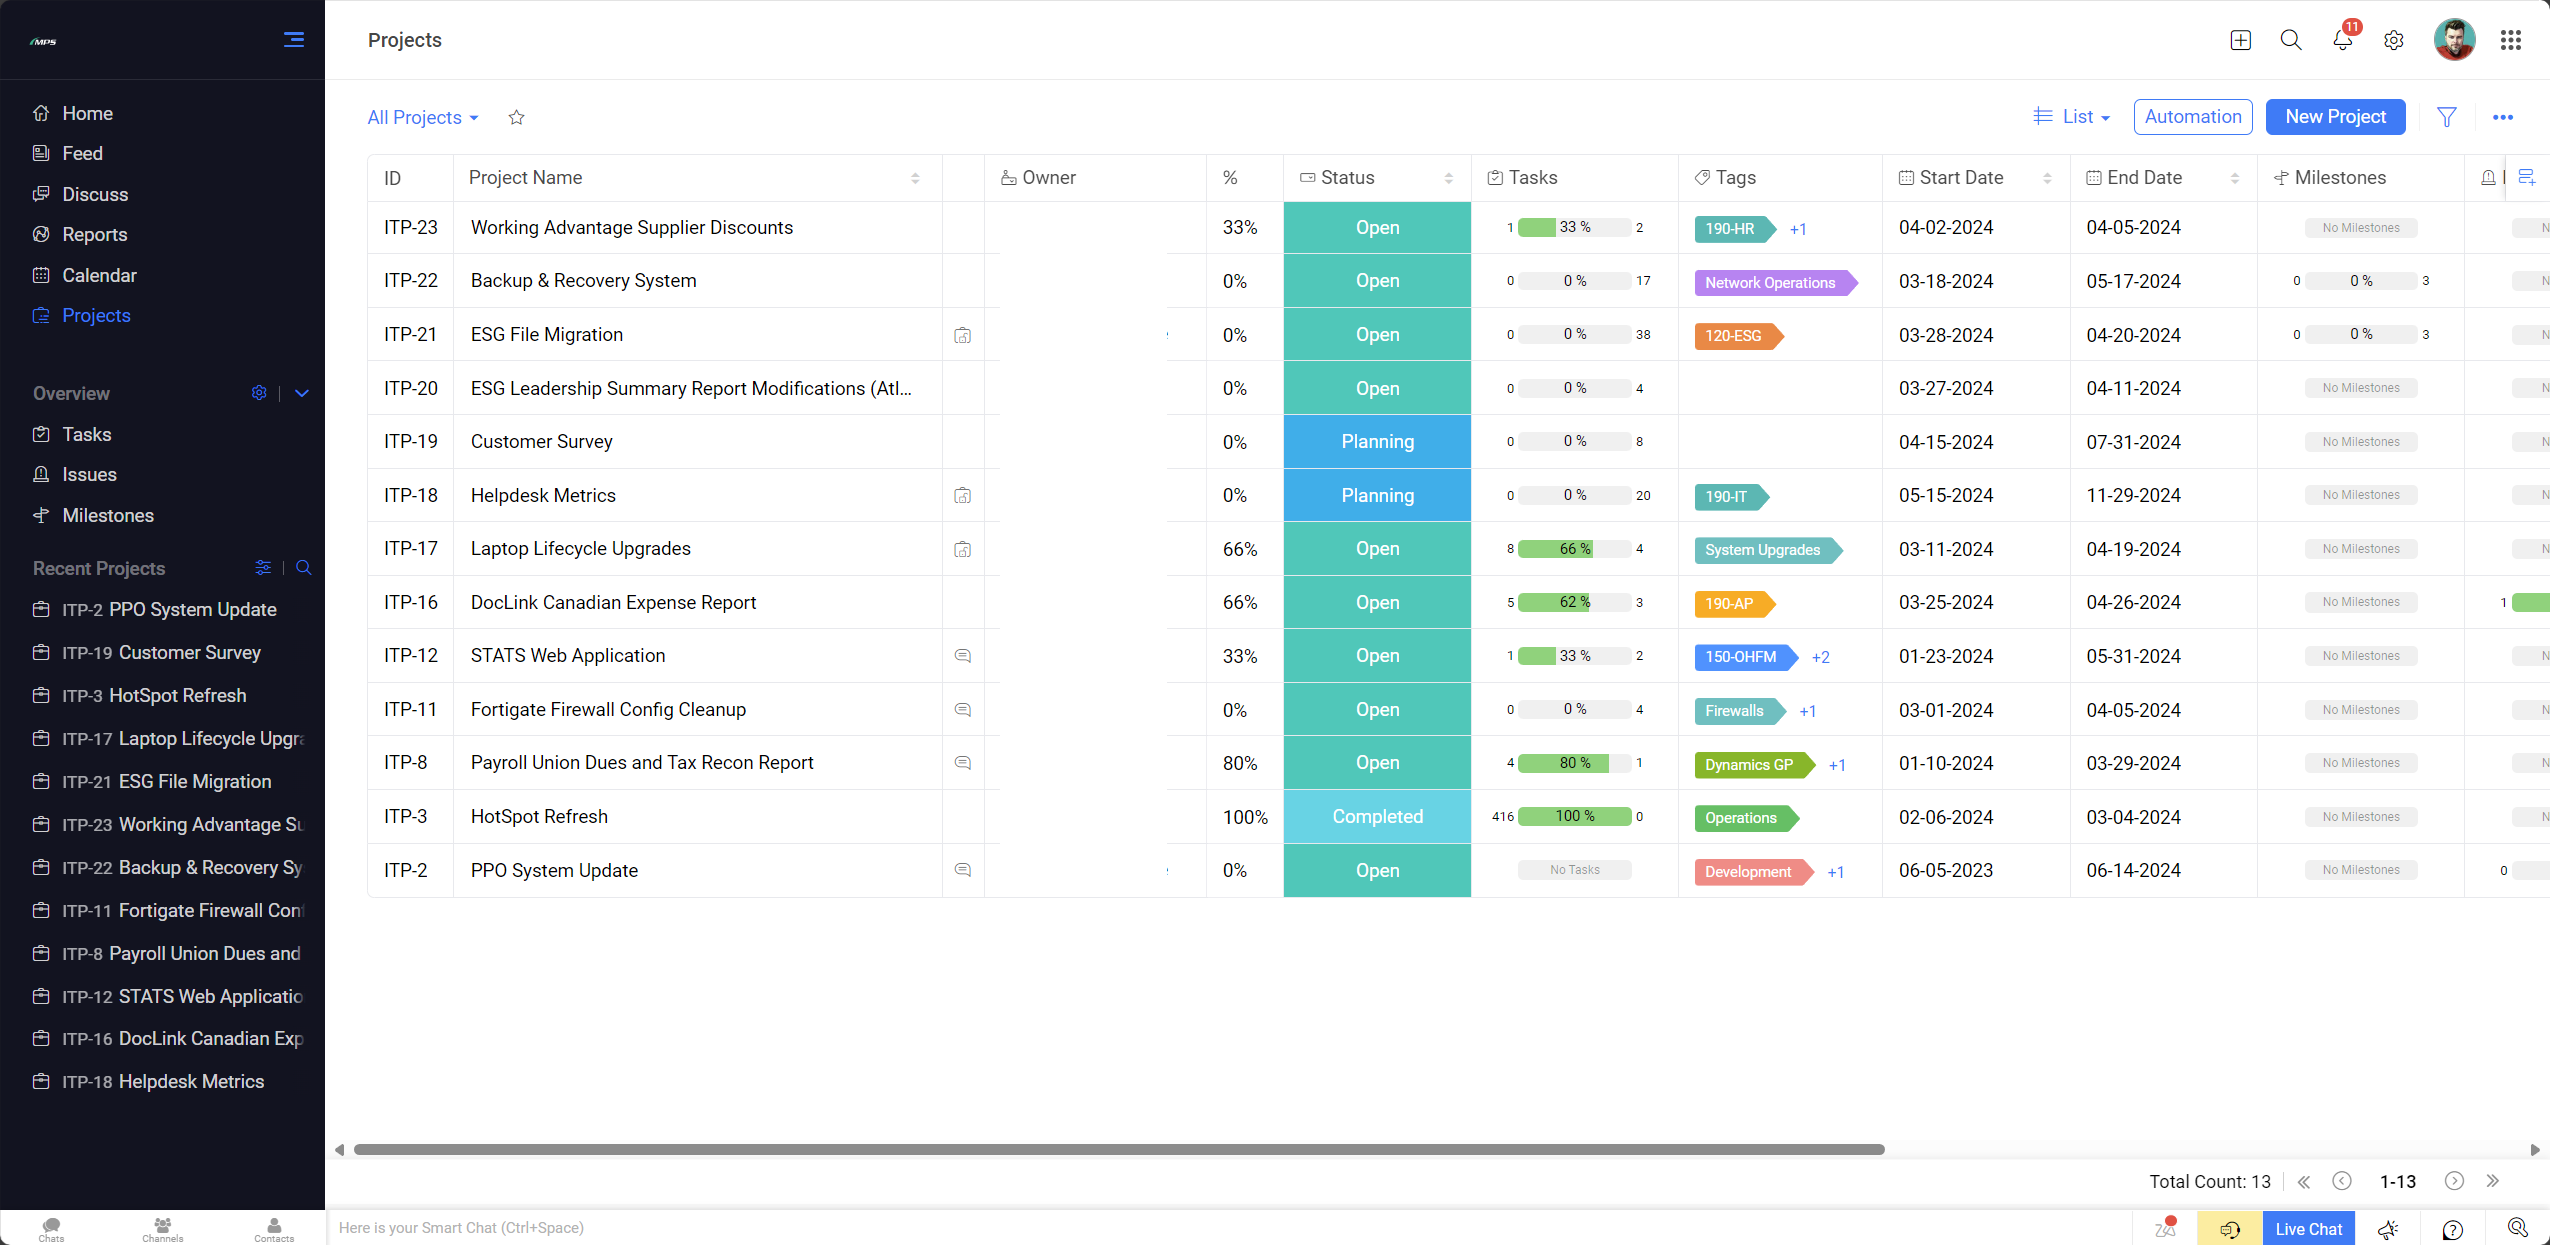Open settings gear in top bar

[x=2393, y=40]
